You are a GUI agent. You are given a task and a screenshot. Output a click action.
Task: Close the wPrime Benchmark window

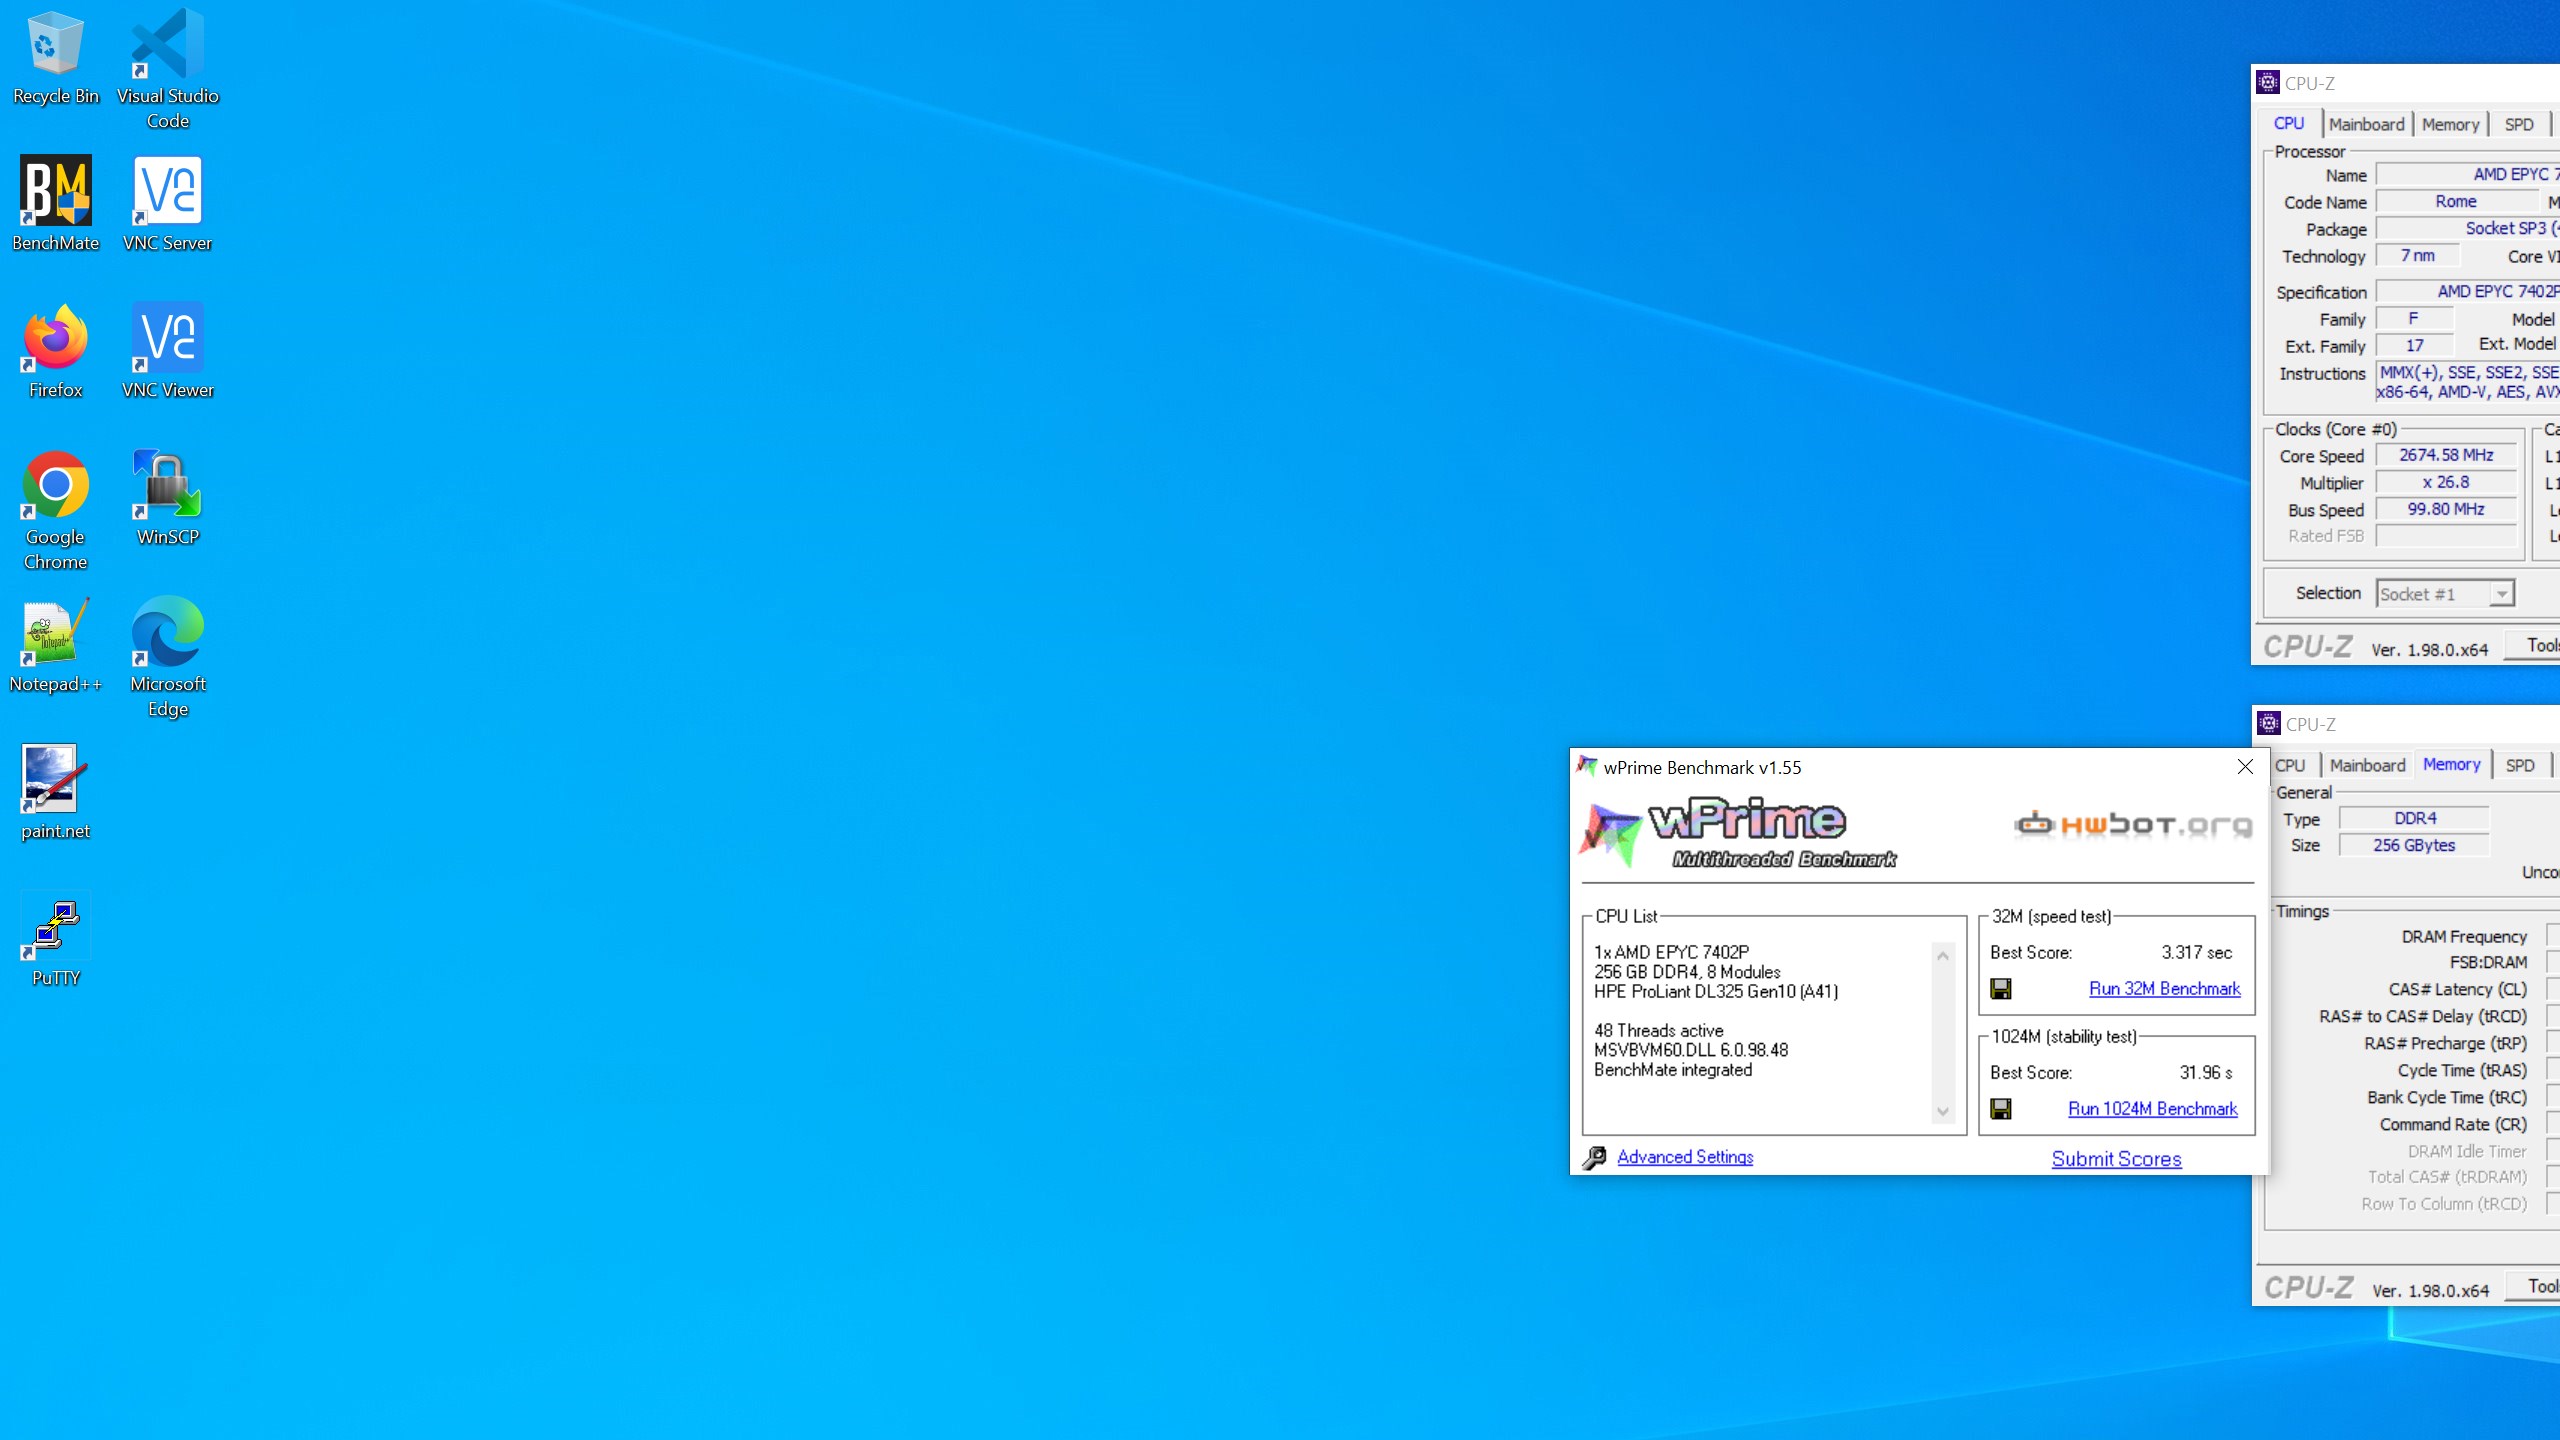coord(2245,767)
